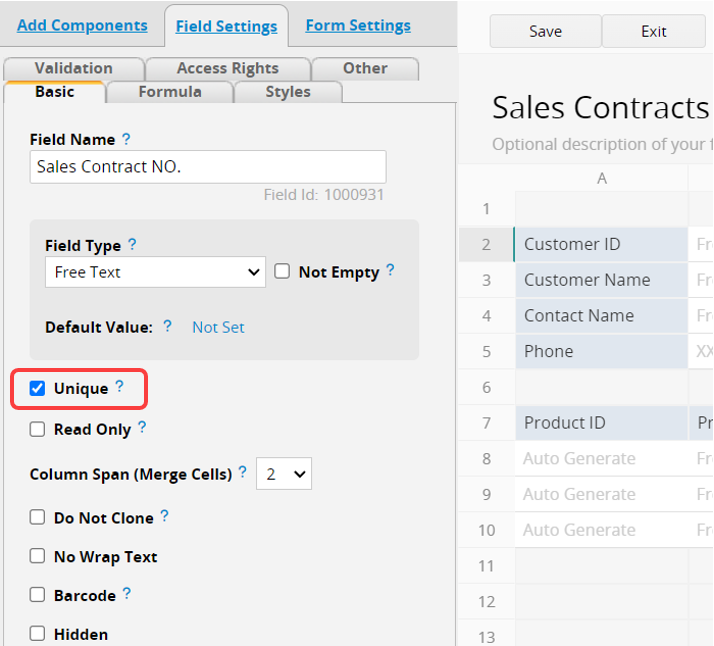Open the Form Settings tab
The image size is (714, 646).
coord(358,25)
